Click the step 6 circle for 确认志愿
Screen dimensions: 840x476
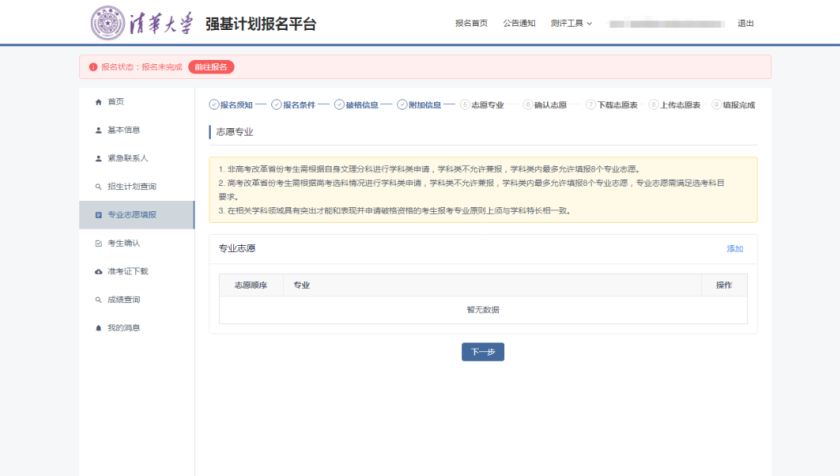coord(528,104)
